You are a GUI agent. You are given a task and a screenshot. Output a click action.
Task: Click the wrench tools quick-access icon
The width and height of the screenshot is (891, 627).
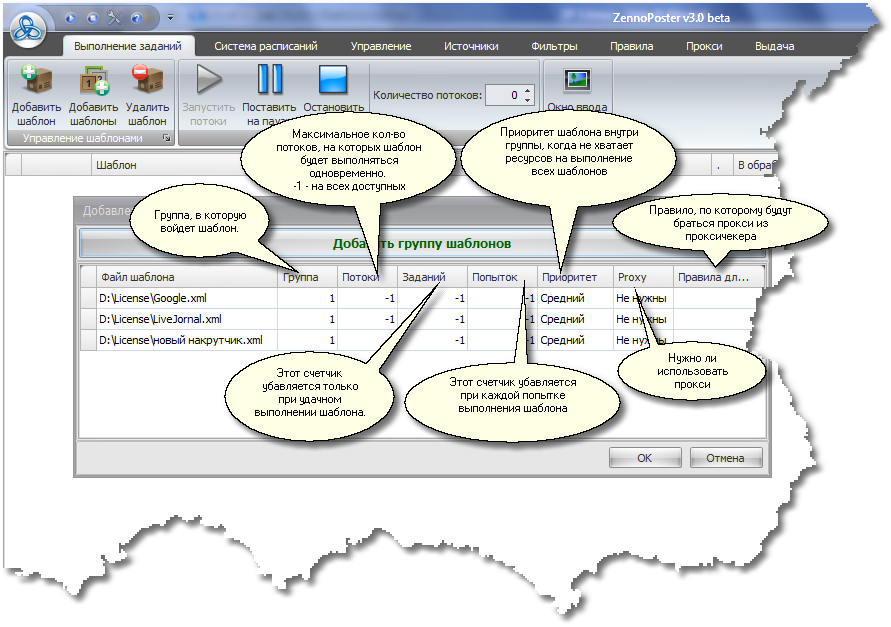[112, 18]
